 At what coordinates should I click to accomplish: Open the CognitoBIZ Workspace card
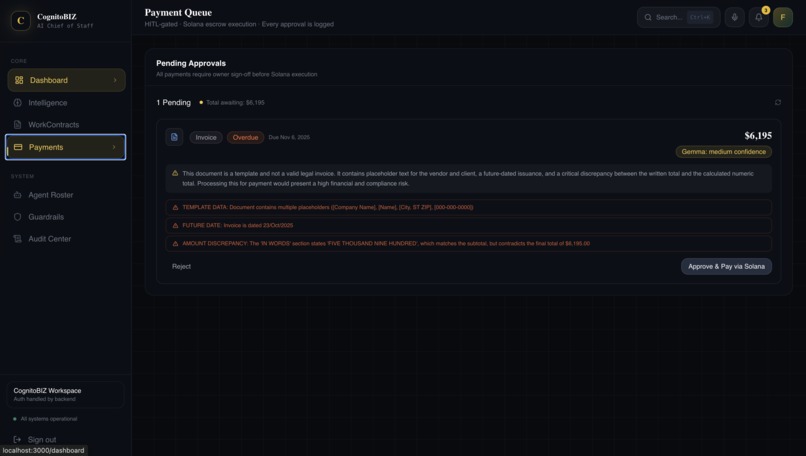pos(65,395)
